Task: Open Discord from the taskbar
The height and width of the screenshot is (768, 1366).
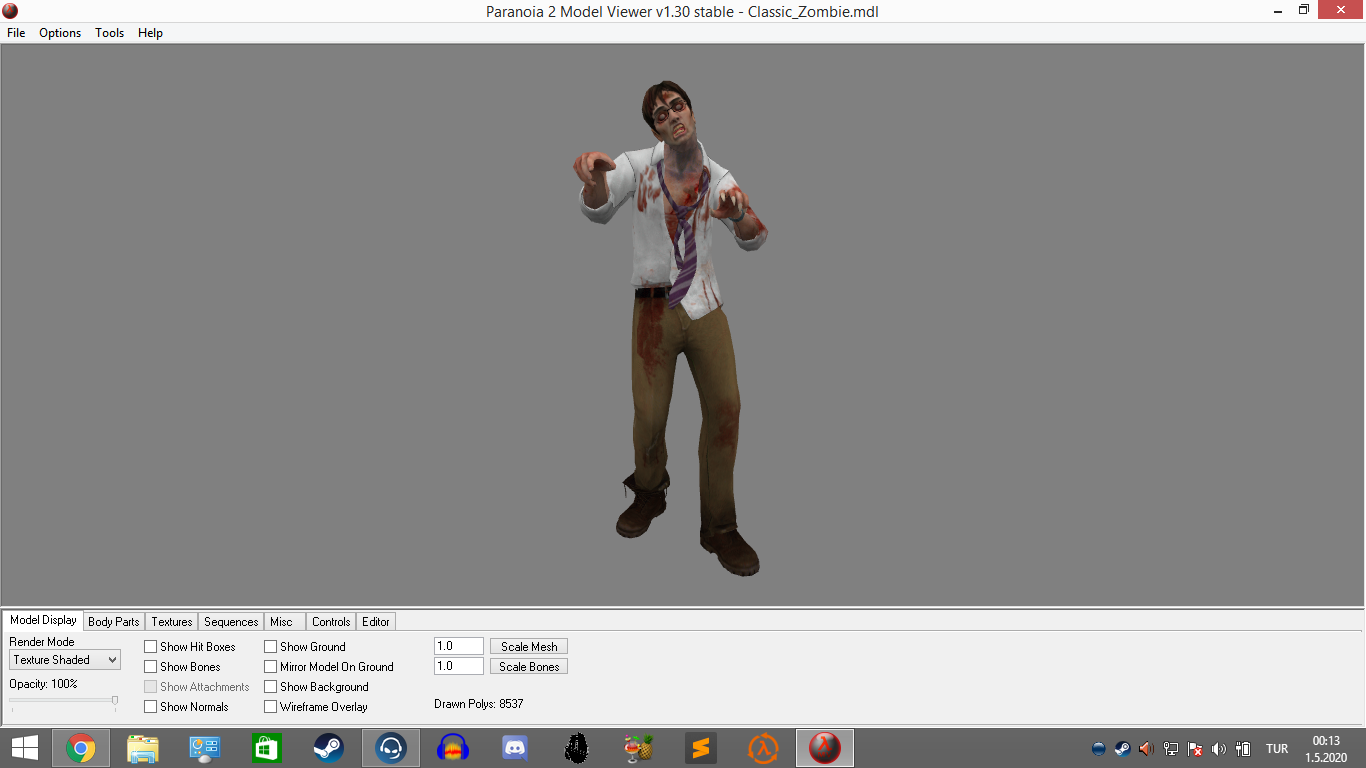Action: click(515, 748)
